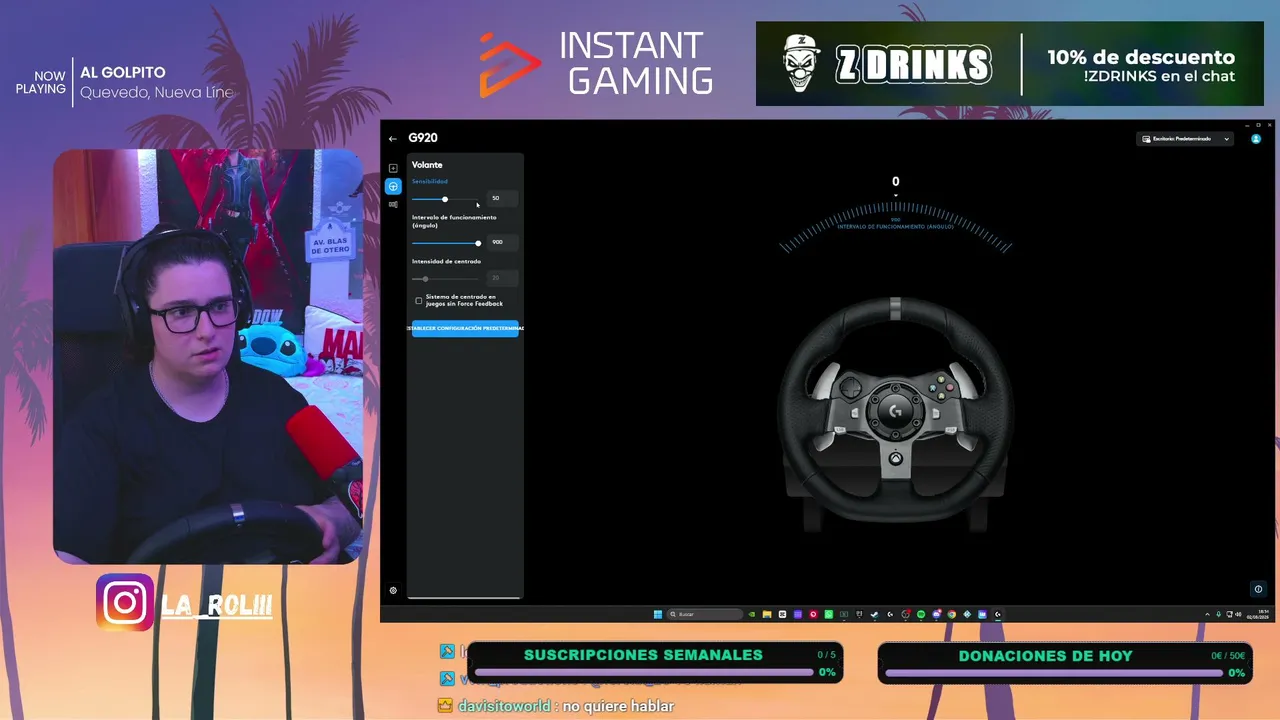
Task: Open Steam from the taskbar
Action: click(x=875, y=614)
